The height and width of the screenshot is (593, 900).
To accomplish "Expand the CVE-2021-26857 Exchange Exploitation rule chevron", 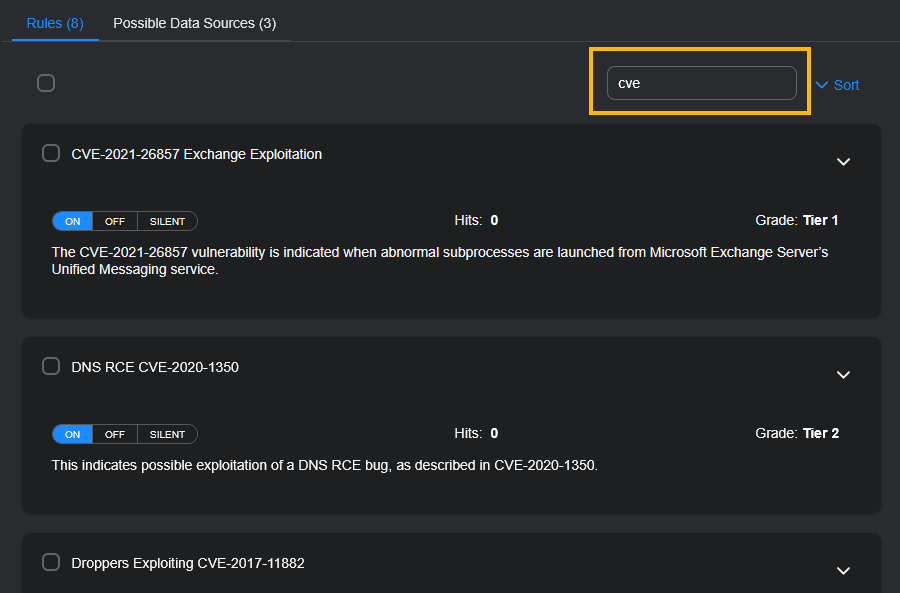I will point(843,162).
